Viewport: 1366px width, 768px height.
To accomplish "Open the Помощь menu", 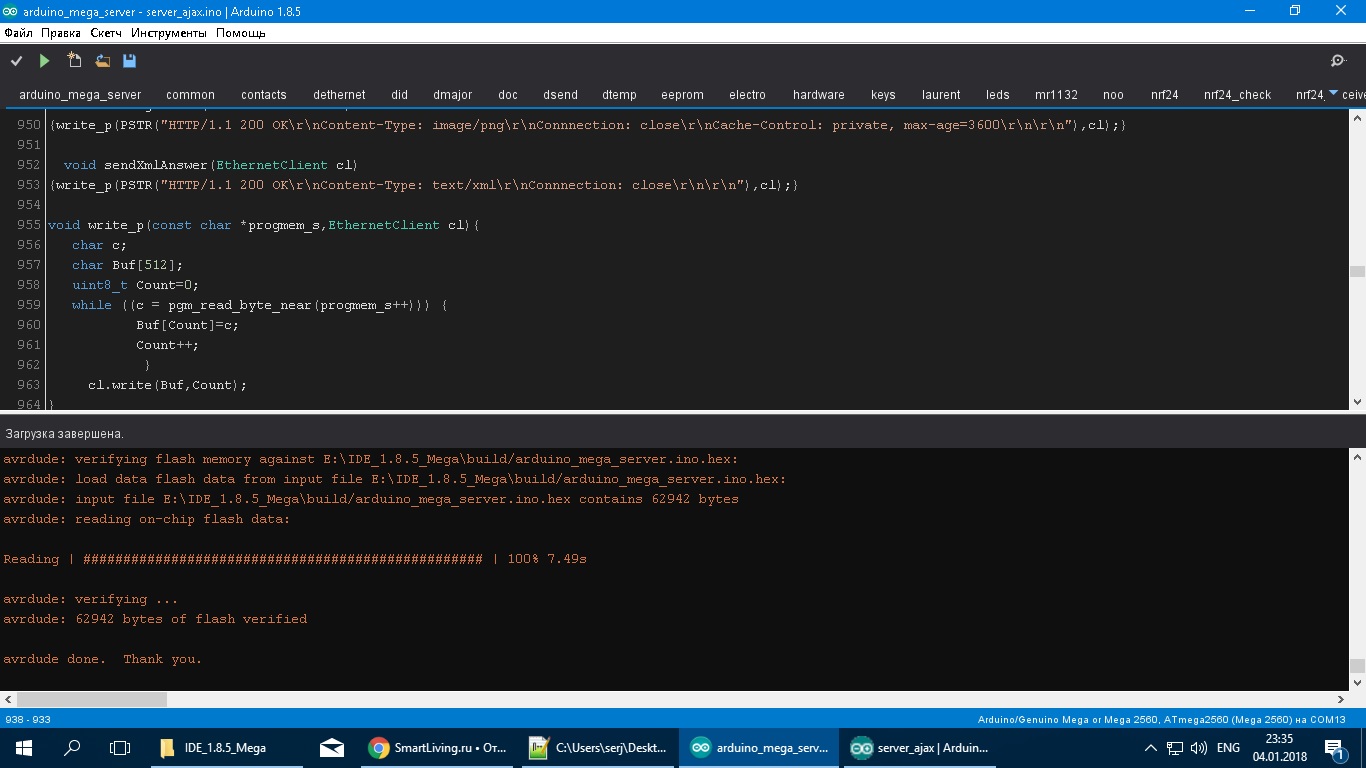I will (x=240, y=33).
